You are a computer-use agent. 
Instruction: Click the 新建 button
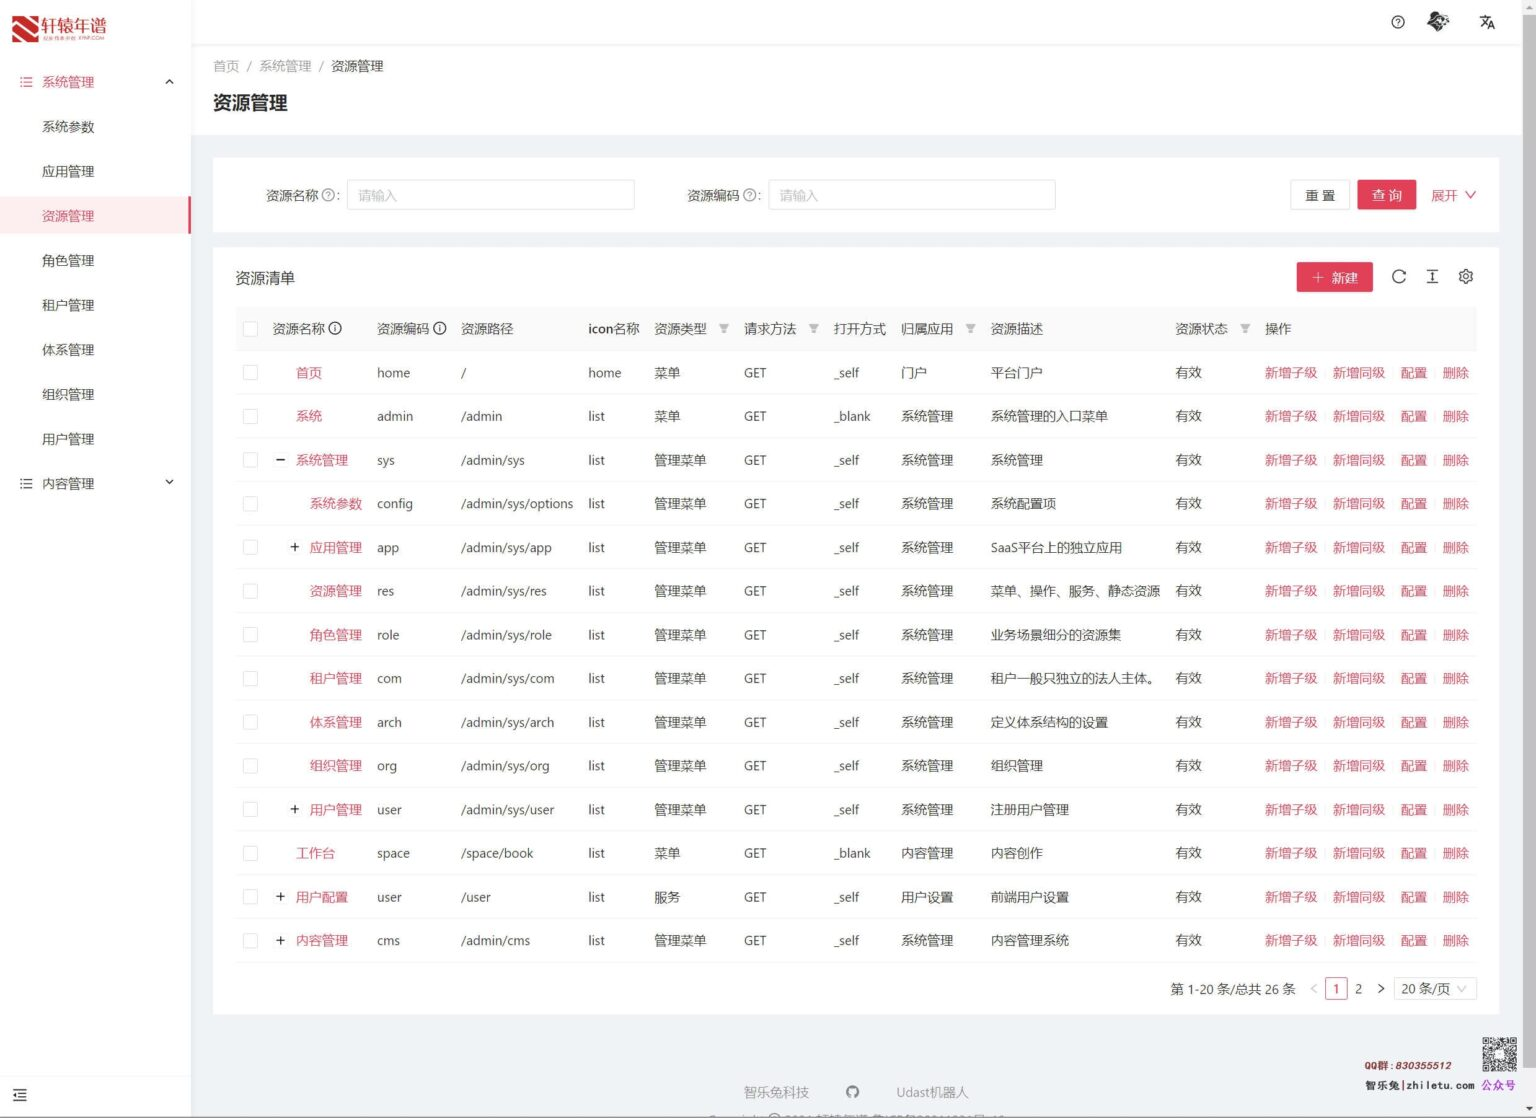(1335, 277)
